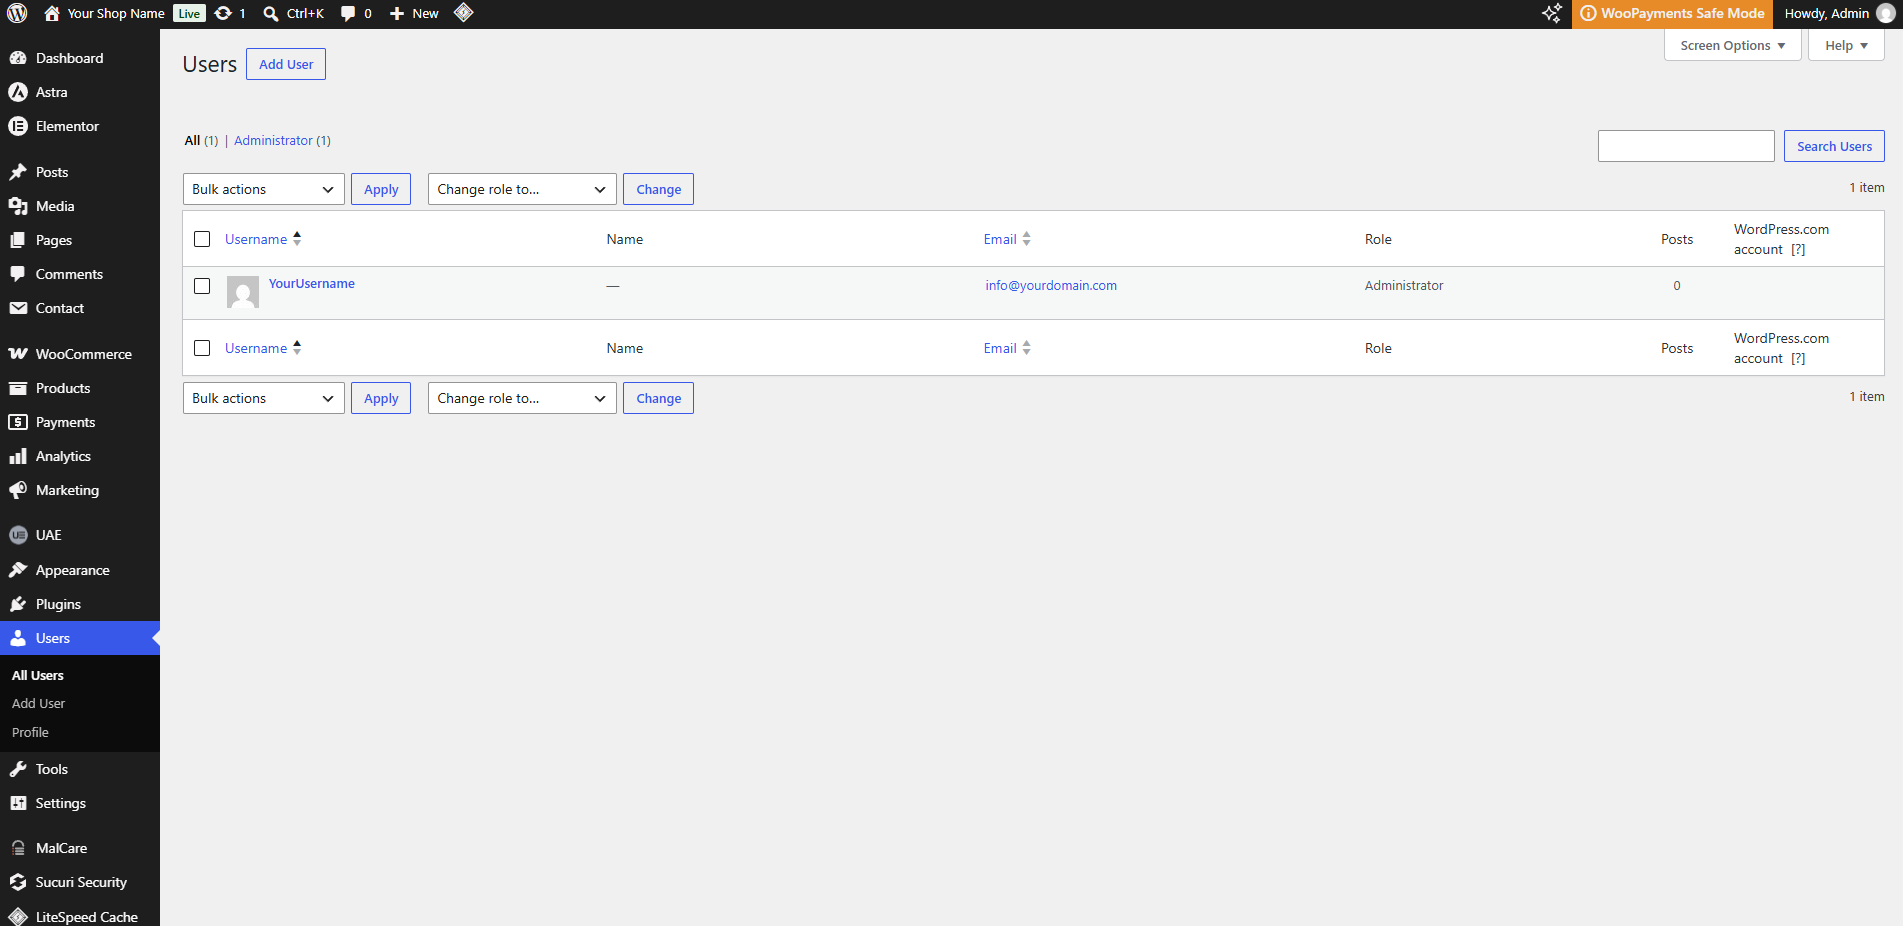Open the Profile submenu item
Image resolution: width=1903 pixels, height=926 pixels.
[x=30, y=733]
